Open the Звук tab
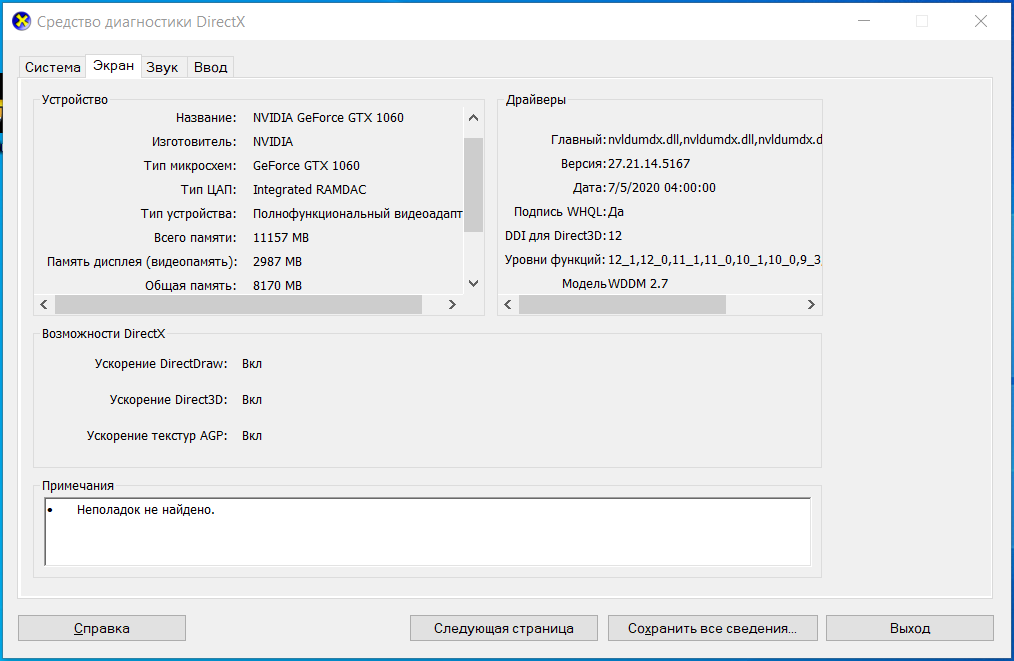The width and height of the screenshot is (1014, 661). pyautogui.click(x=162, y=67)
